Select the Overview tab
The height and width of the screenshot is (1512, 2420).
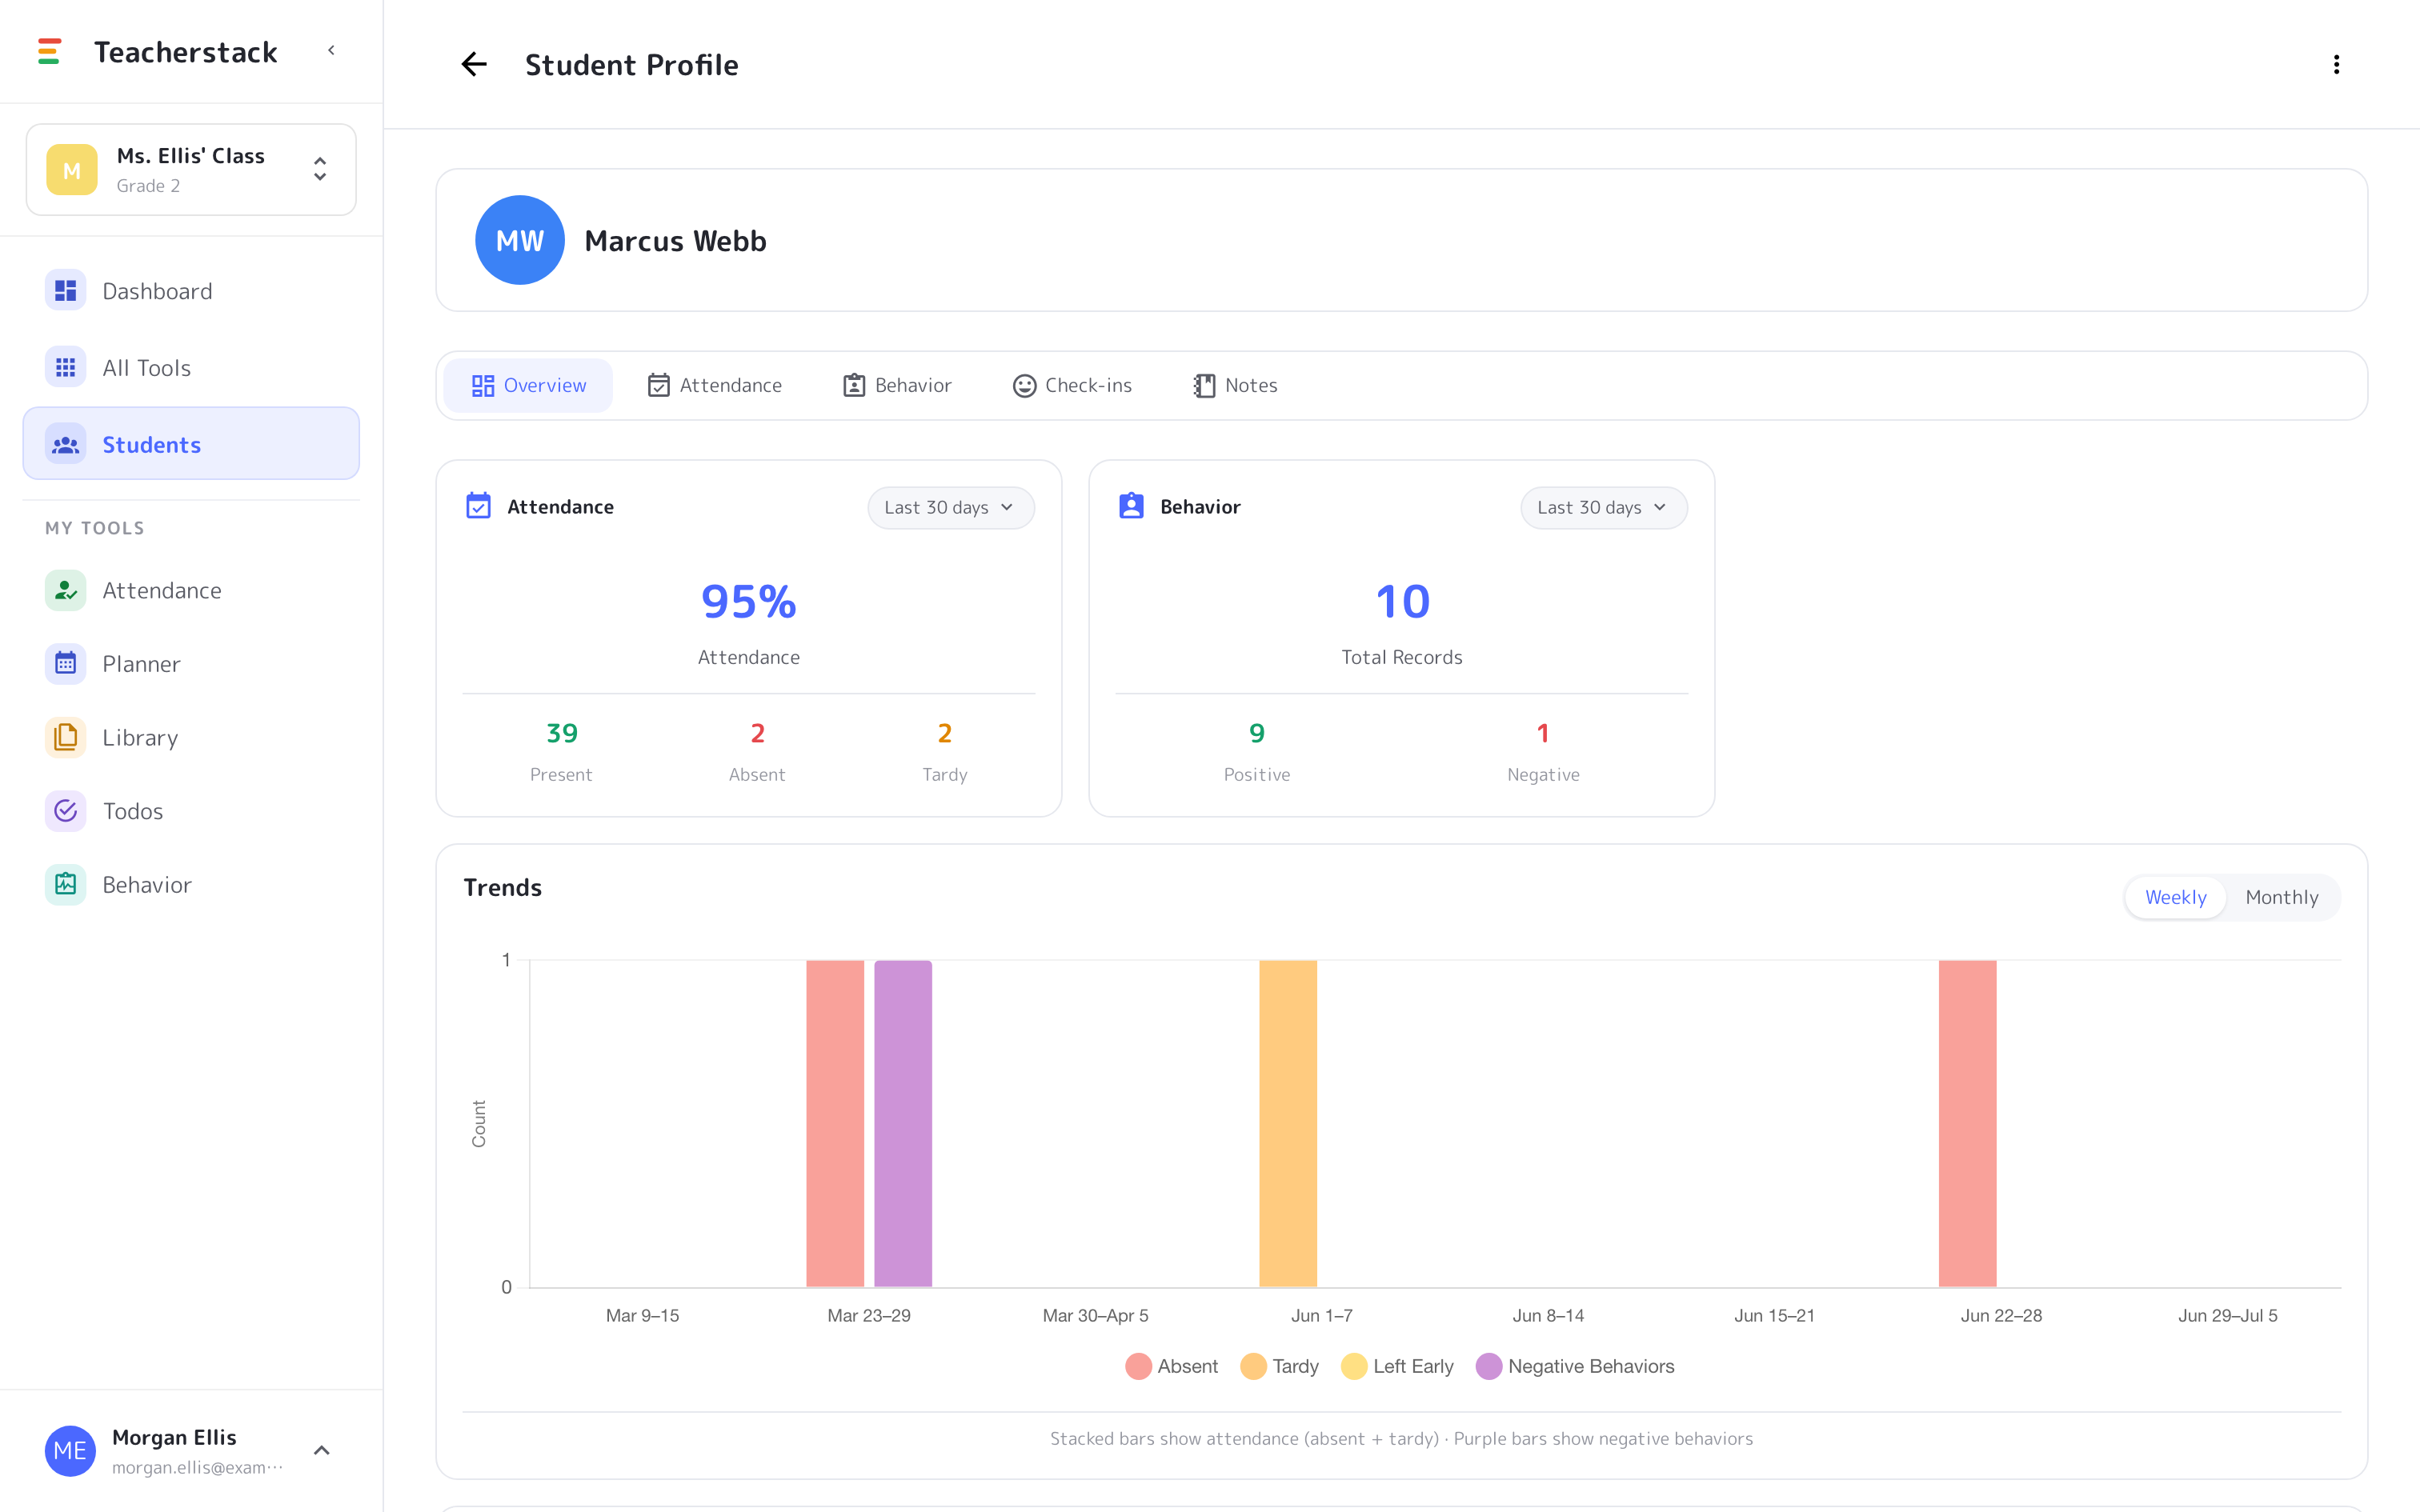pos(528,386)
